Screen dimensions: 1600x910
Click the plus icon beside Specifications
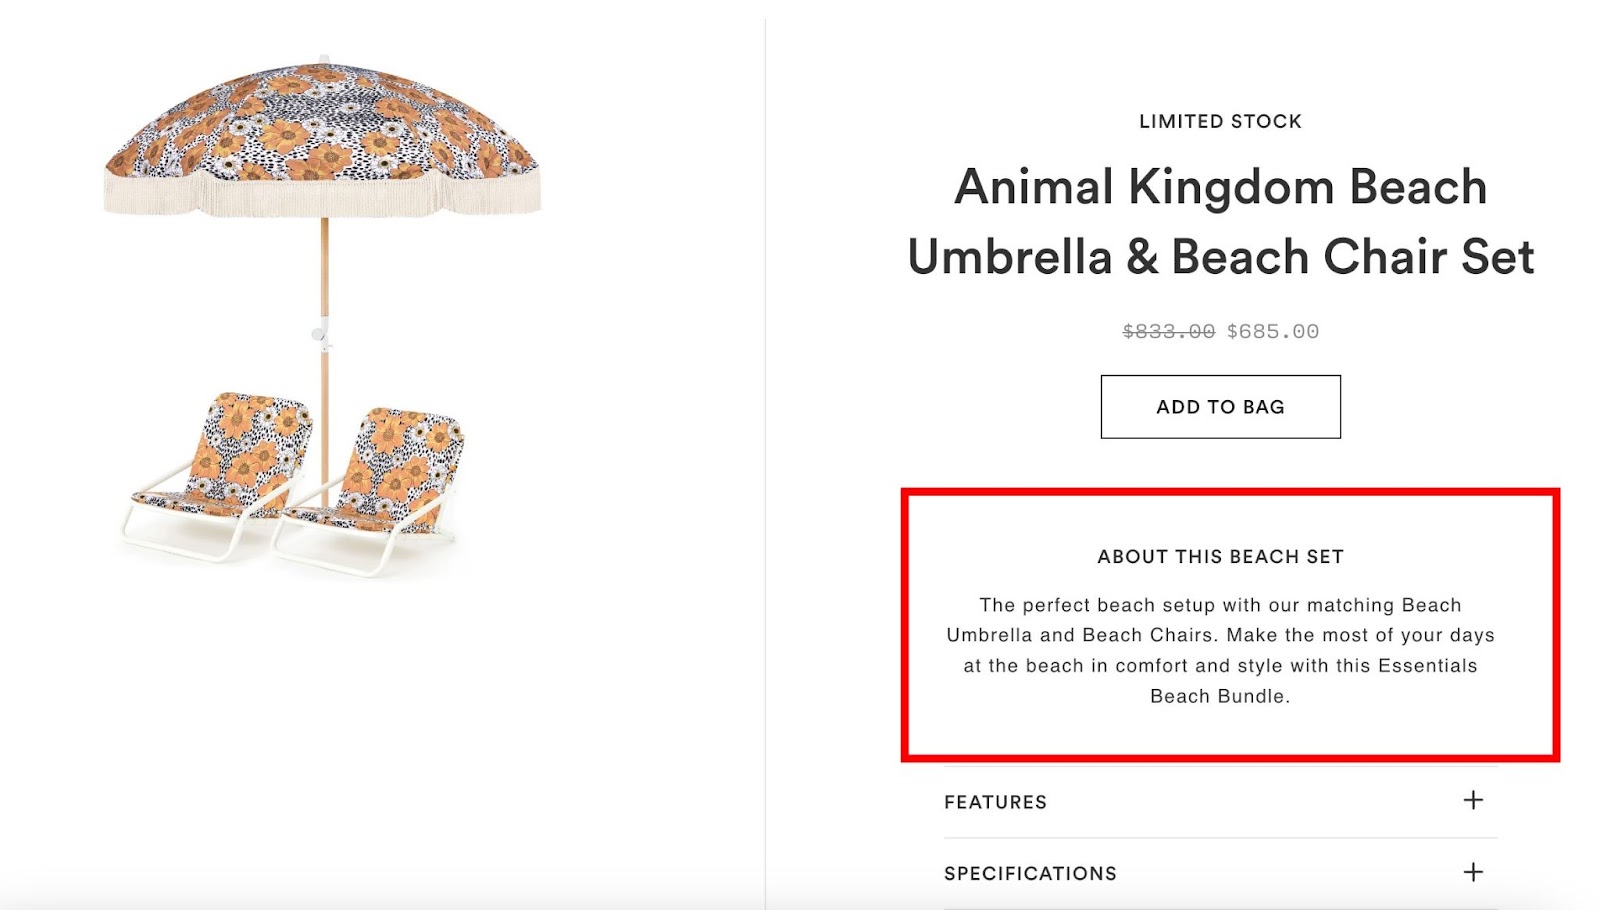[1473, 872]
